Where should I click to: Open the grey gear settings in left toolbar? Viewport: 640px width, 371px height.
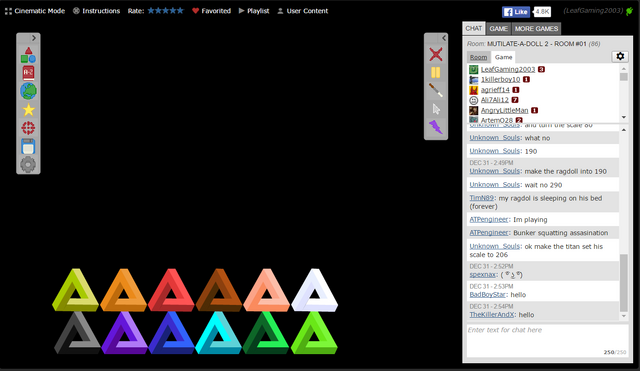click(x=28, y=165)
